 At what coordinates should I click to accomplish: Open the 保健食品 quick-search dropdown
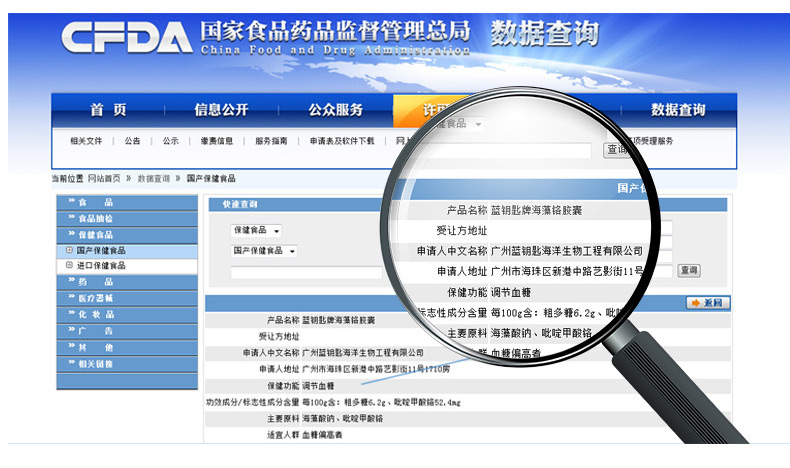256,231
